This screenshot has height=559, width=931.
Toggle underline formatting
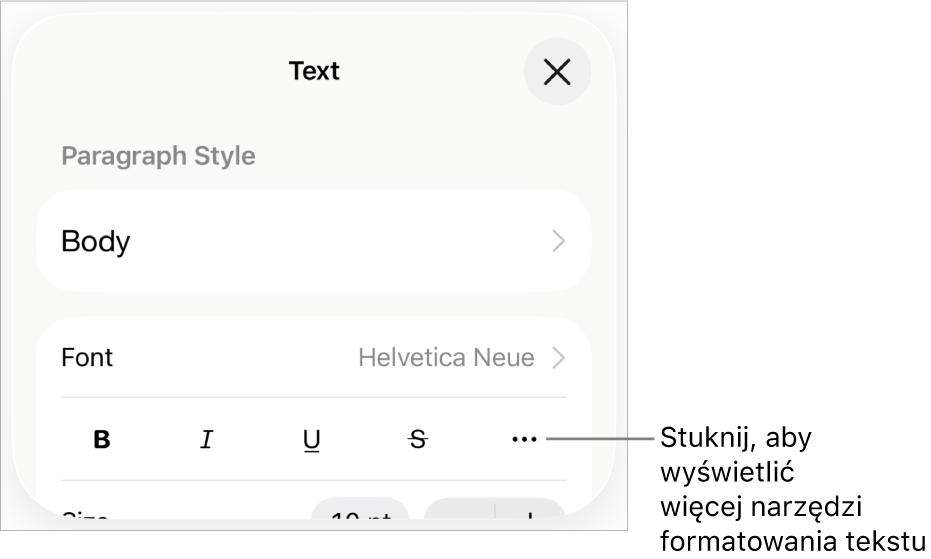coord(312,439)
